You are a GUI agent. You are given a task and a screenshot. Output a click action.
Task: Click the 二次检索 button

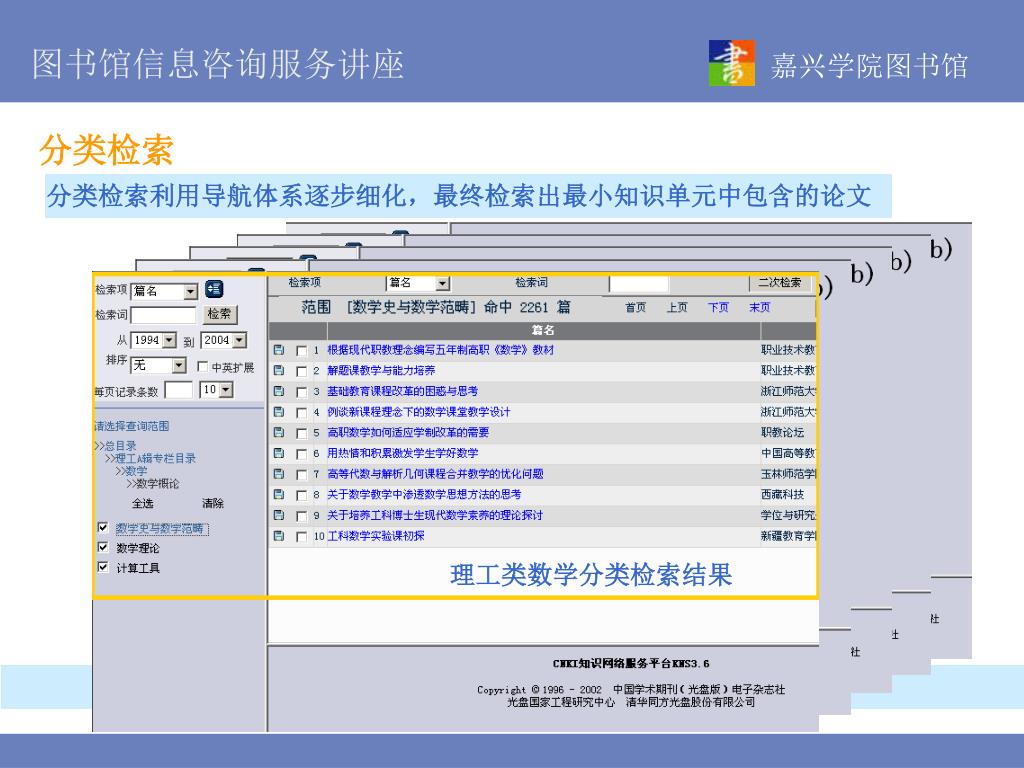[780, 282]
